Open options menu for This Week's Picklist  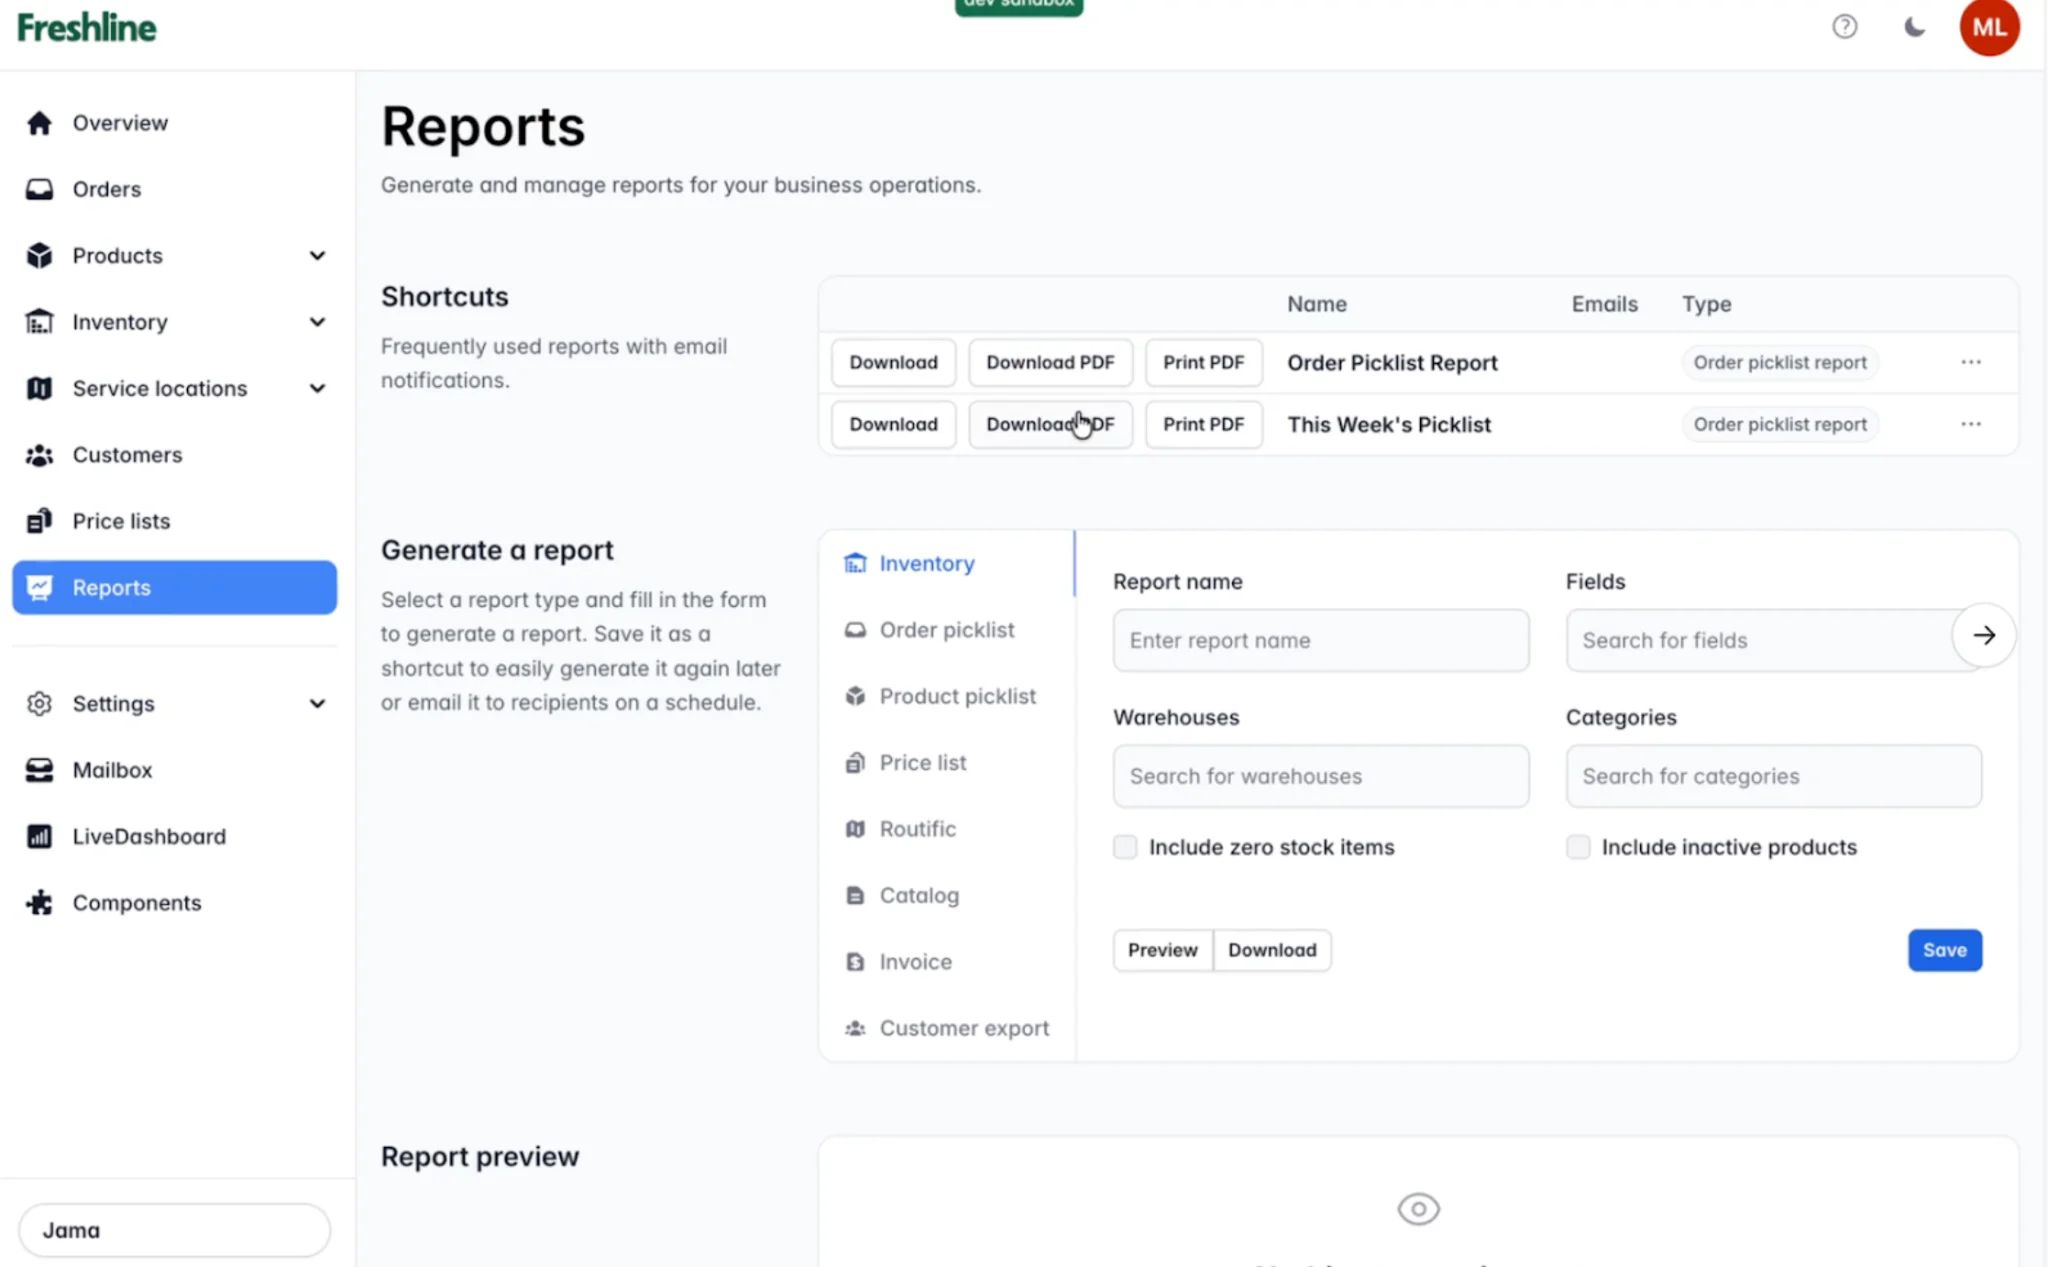(1970, 424)
